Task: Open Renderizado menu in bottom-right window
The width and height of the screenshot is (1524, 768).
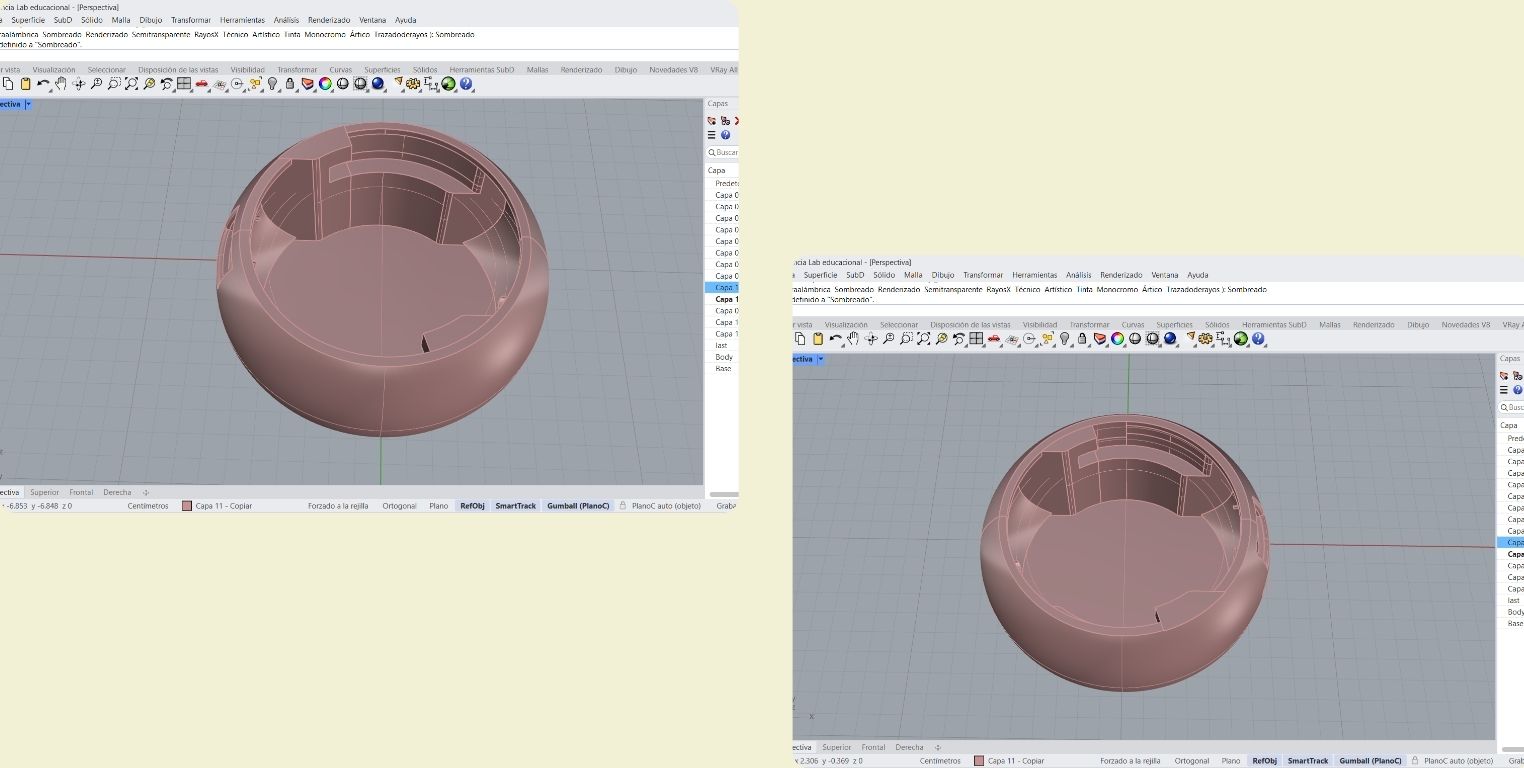Action: [1121, 275]
